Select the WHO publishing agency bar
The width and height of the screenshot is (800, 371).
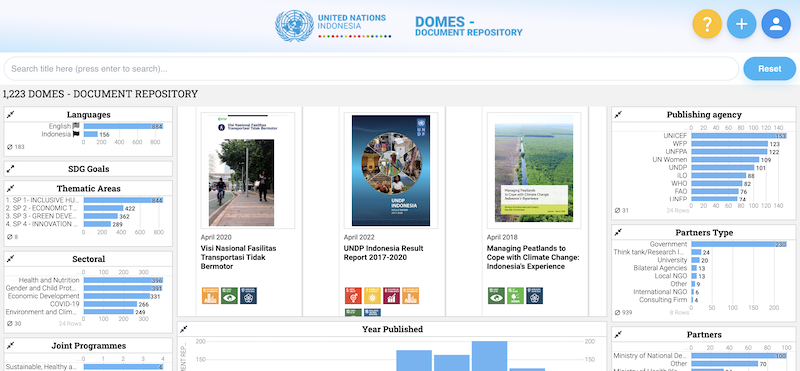tap(717, 183)
